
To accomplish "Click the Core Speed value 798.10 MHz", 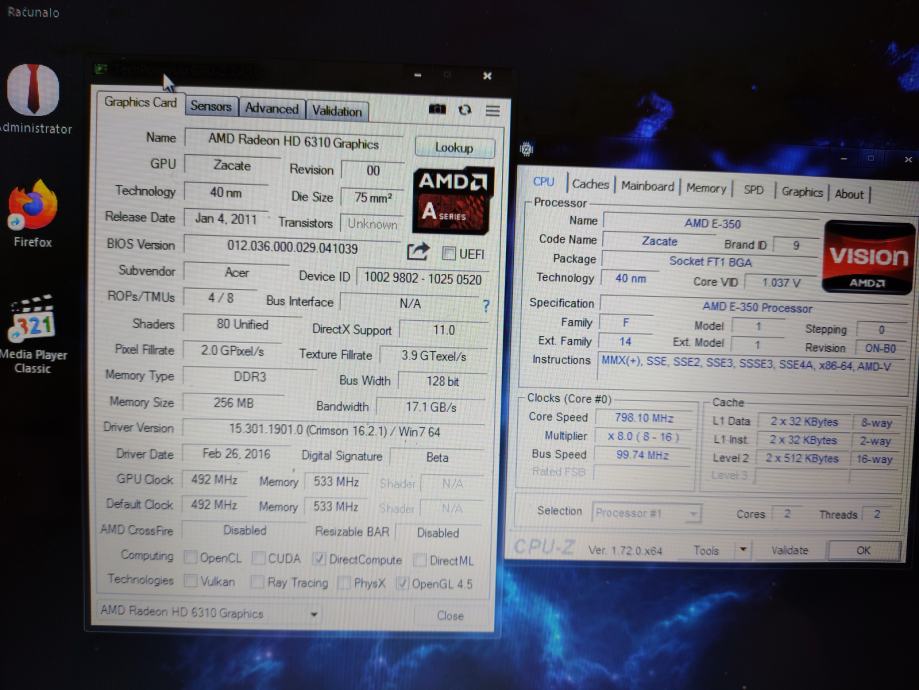I will tap(644, 417).
